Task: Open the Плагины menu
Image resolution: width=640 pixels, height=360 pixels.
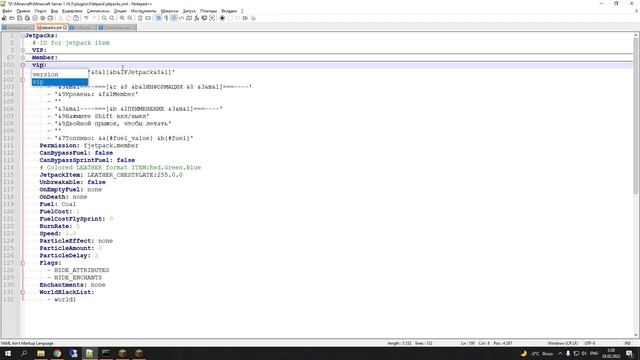Action: pyautogui.click(x=209, y=11)
